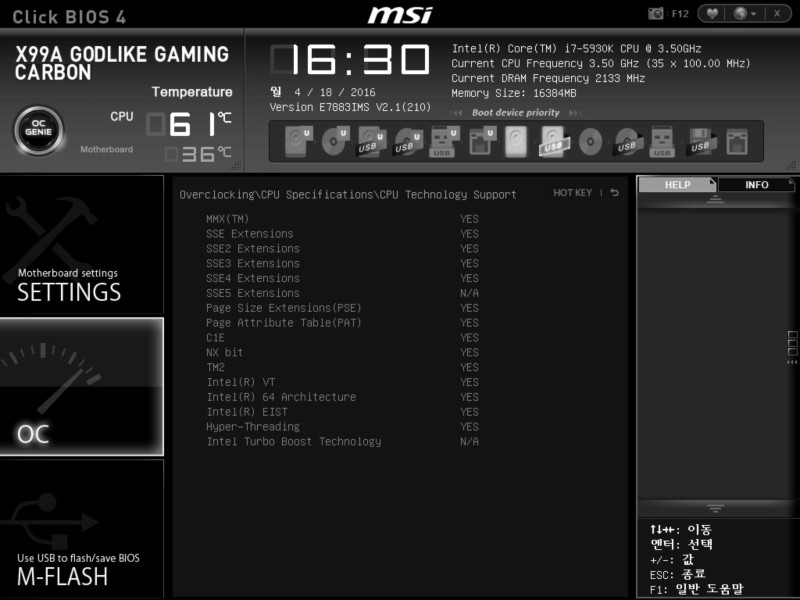
Task: Select UEFI USB hard disk boot icon
Action: pyautogui.click(x=371, y=141)
